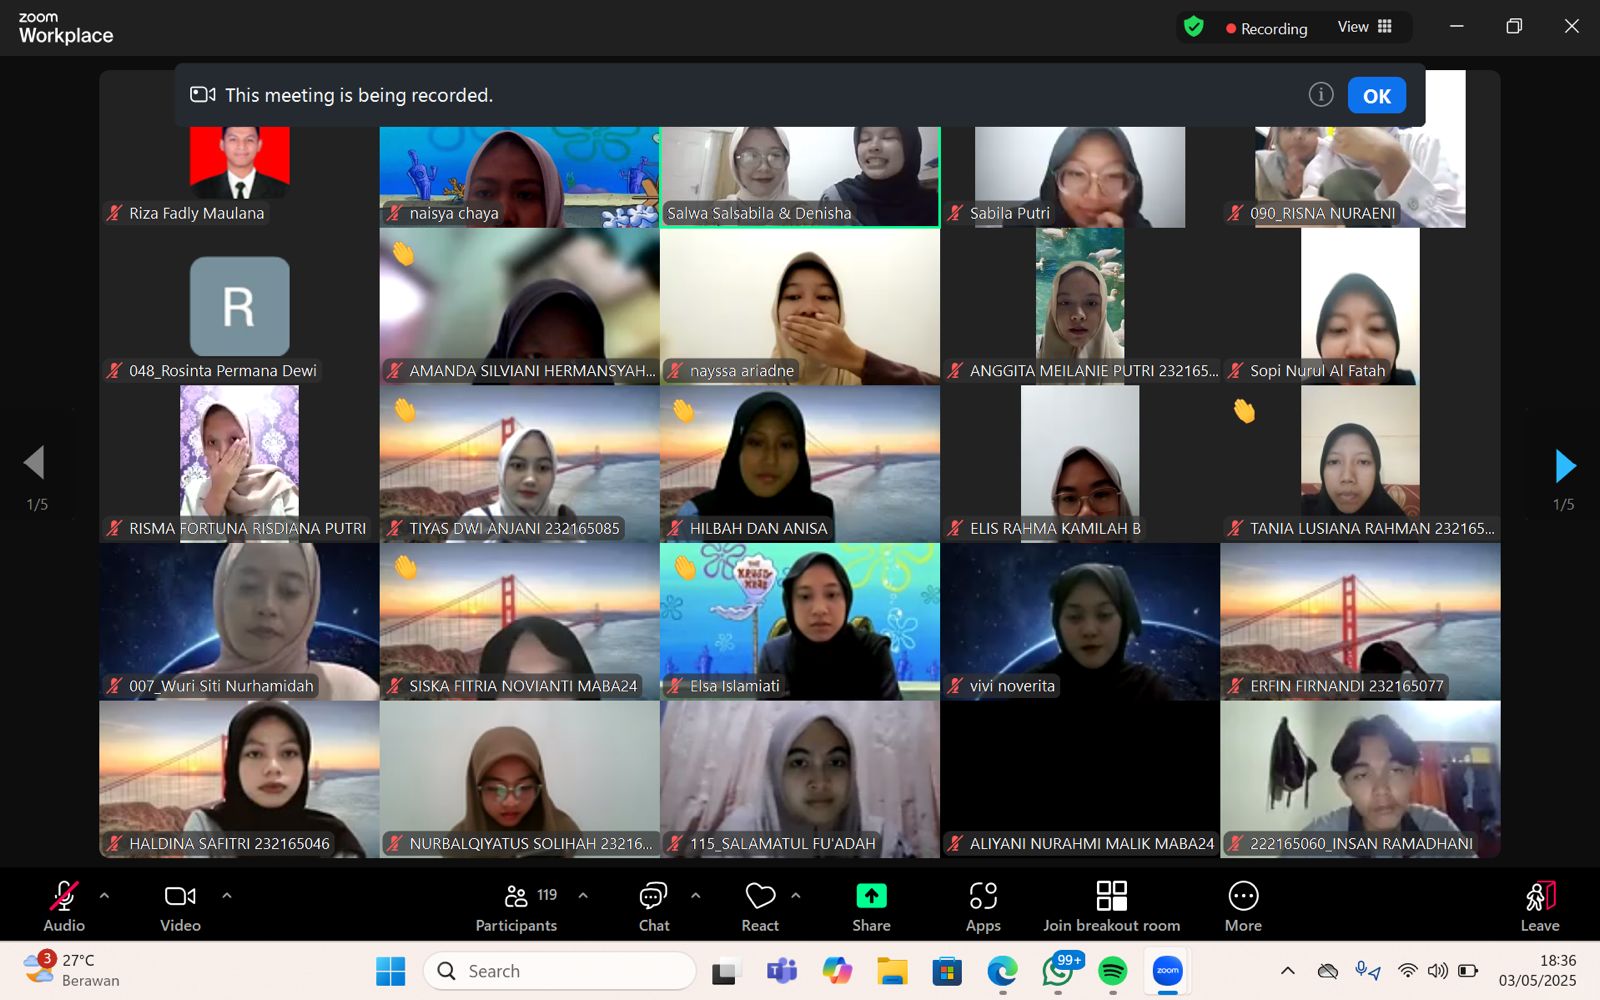Open the Participants panel

[x=516, y=906]
